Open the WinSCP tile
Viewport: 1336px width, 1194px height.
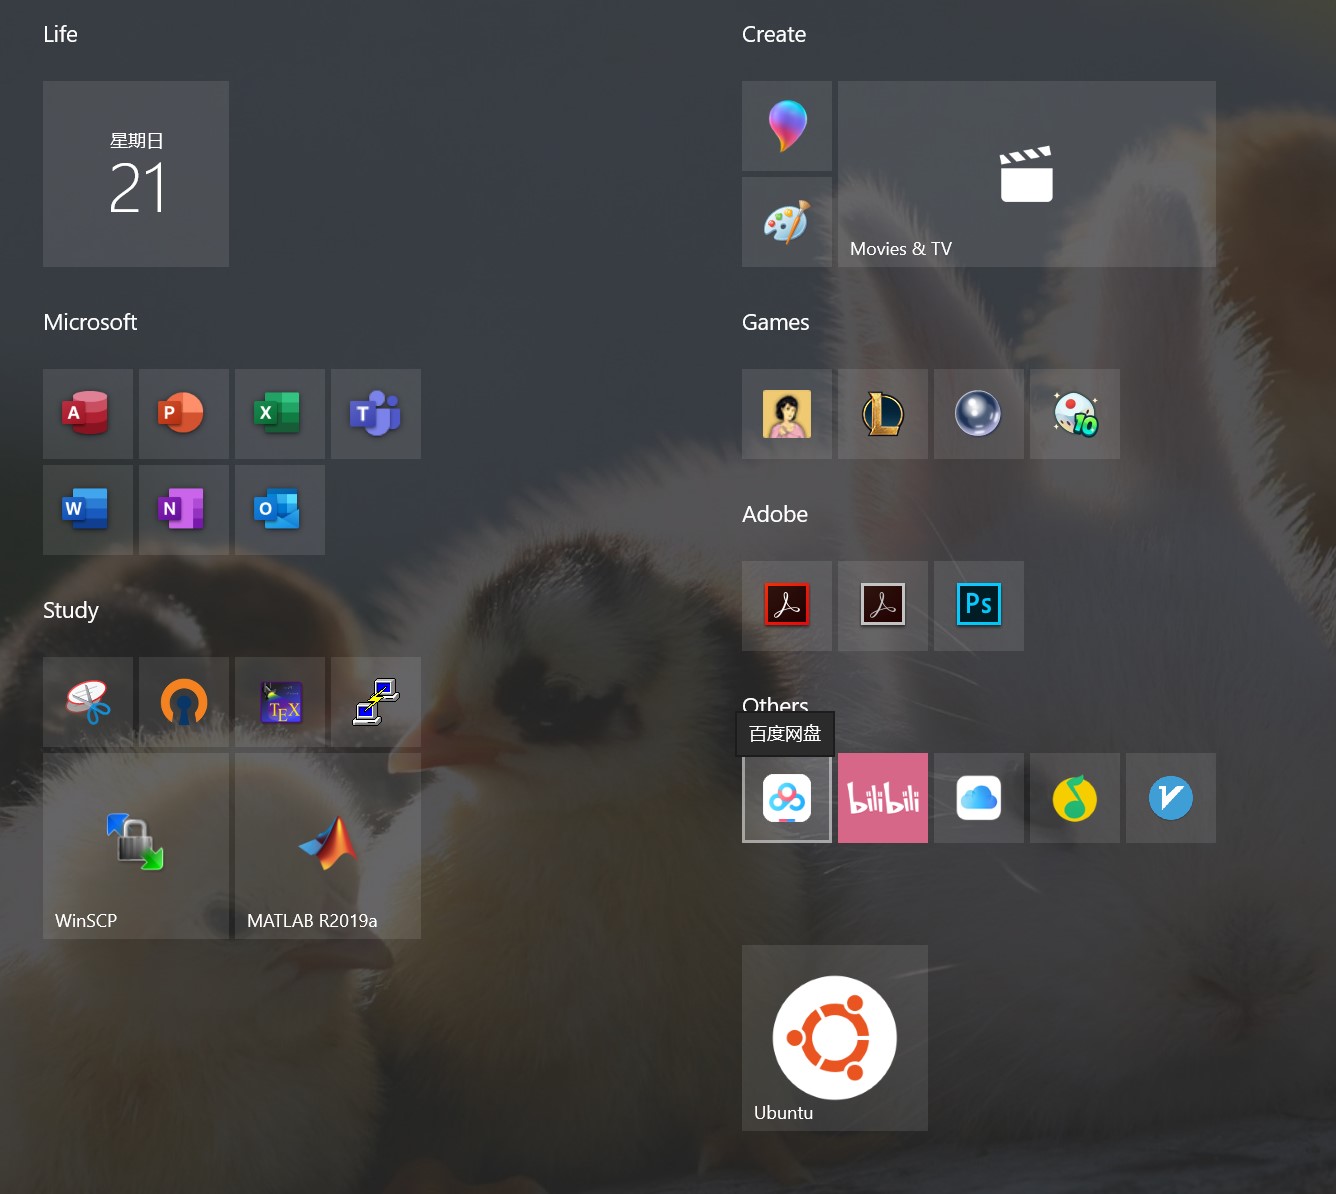pyautogui.click(x=136, y=846)
